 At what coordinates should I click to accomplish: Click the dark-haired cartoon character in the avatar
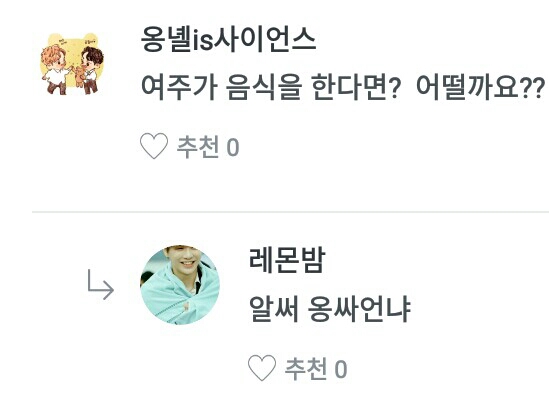tap(91, 69)
